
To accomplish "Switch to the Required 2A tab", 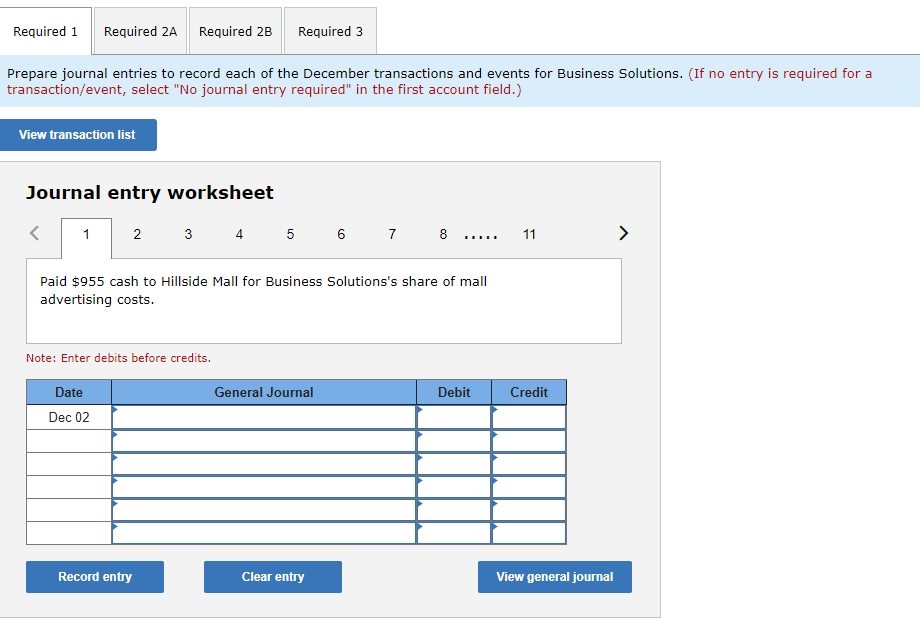I will click(140, 31).
